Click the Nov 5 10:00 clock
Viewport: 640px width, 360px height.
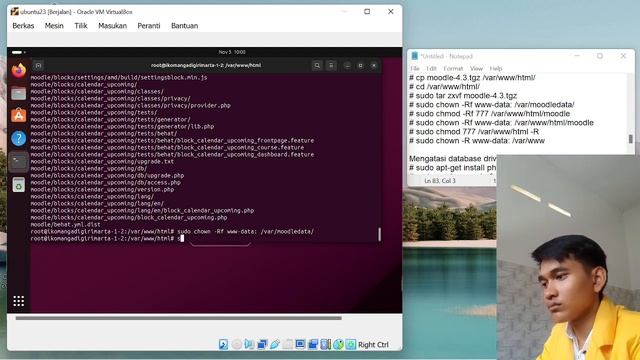[232, 52]
